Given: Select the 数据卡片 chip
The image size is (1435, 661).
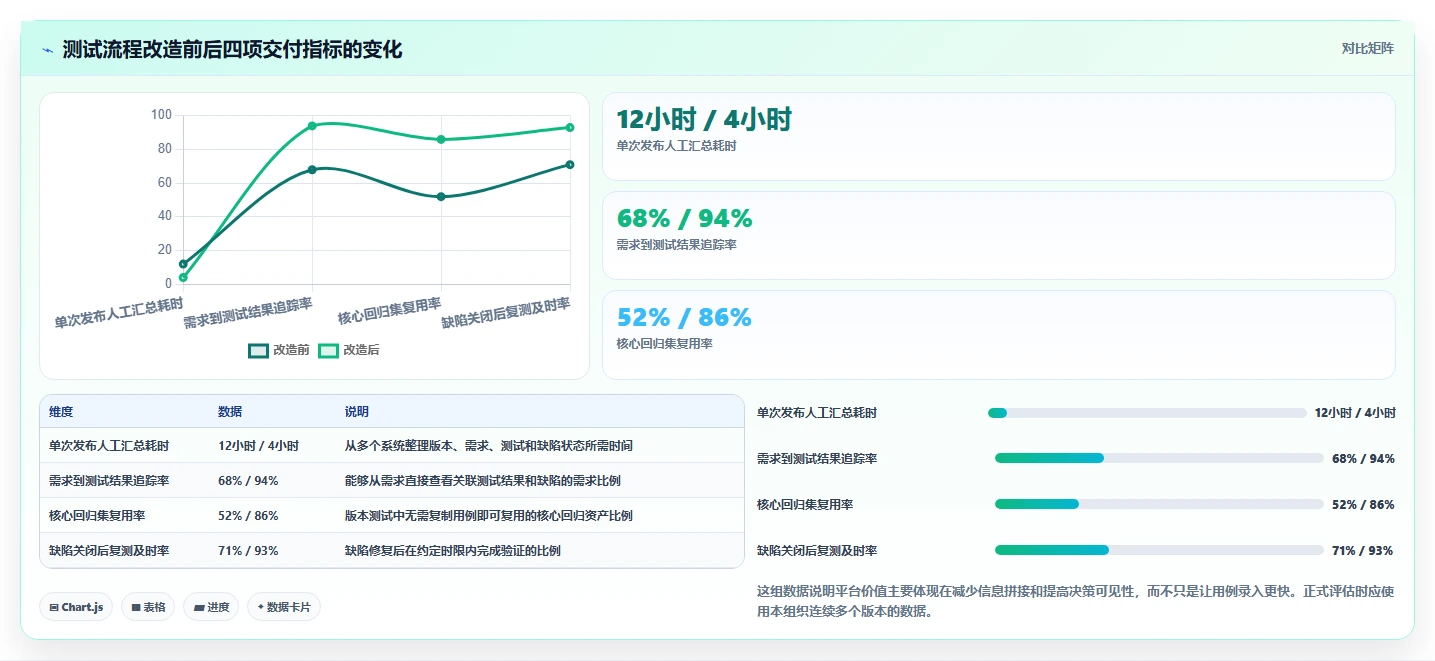Looking at the screenshot, I should coord(284,607).
